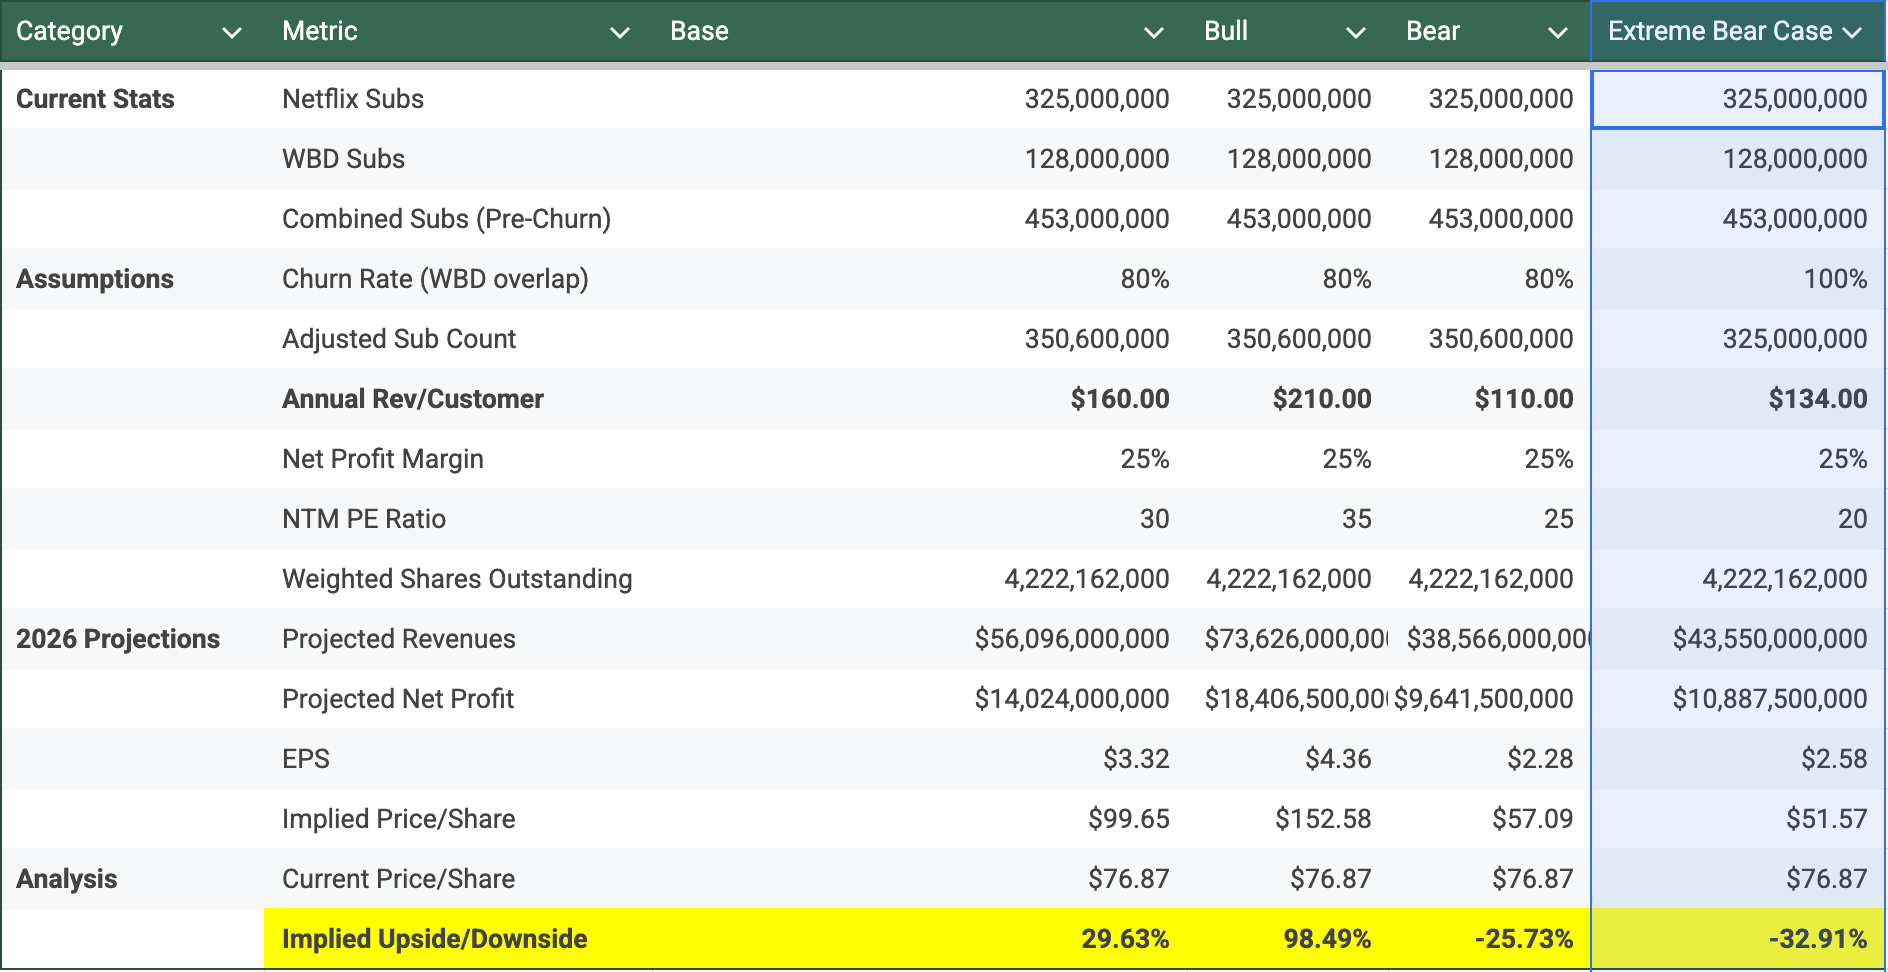This screenshot has width=1888, height=972.
Task: Select the Base EPS $3.32 cell
Action: pyautogui.click(x=920, y=759)
